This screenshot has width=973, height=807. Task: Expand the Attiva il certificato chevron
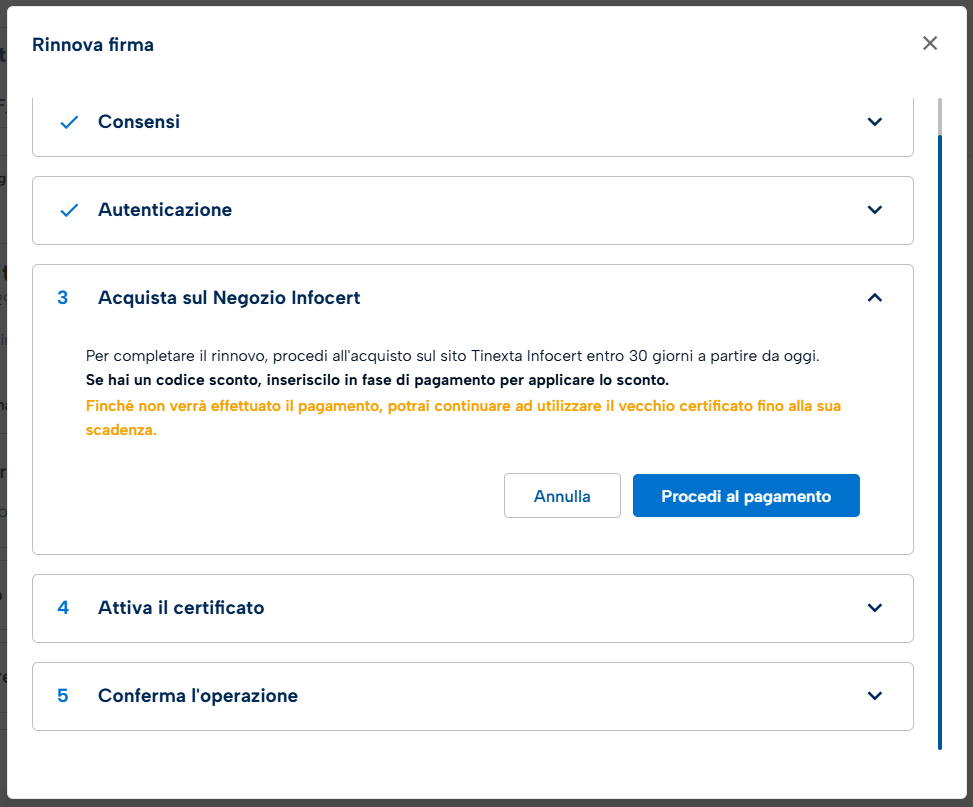point(875,608)
